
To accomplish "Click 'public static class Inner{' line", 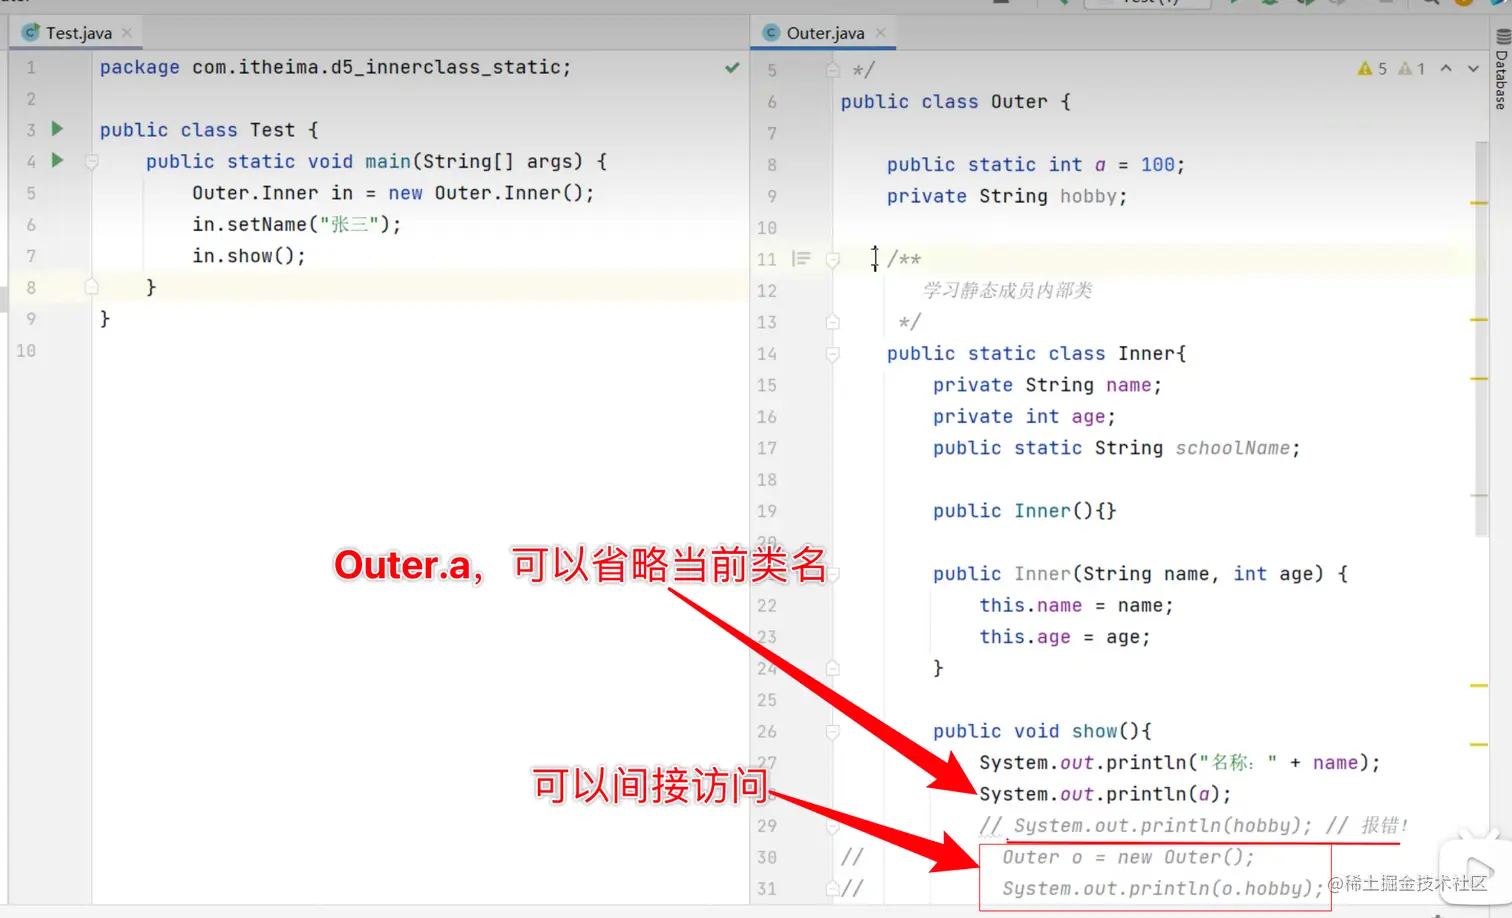I will [x=1036, y=354].
